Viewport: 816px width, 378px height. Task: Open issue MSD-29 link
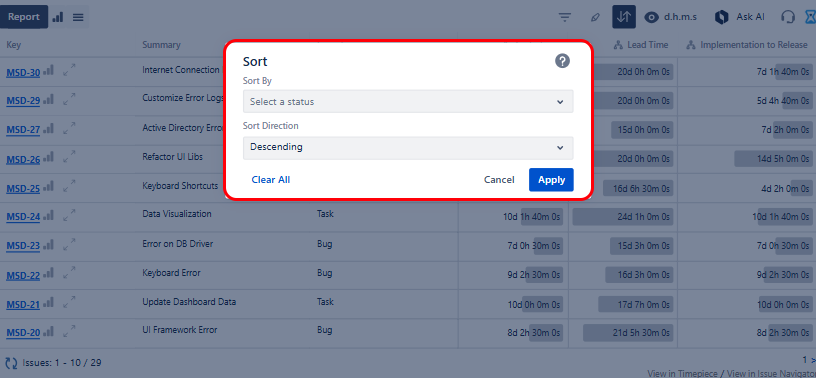[x=23, y=101]
